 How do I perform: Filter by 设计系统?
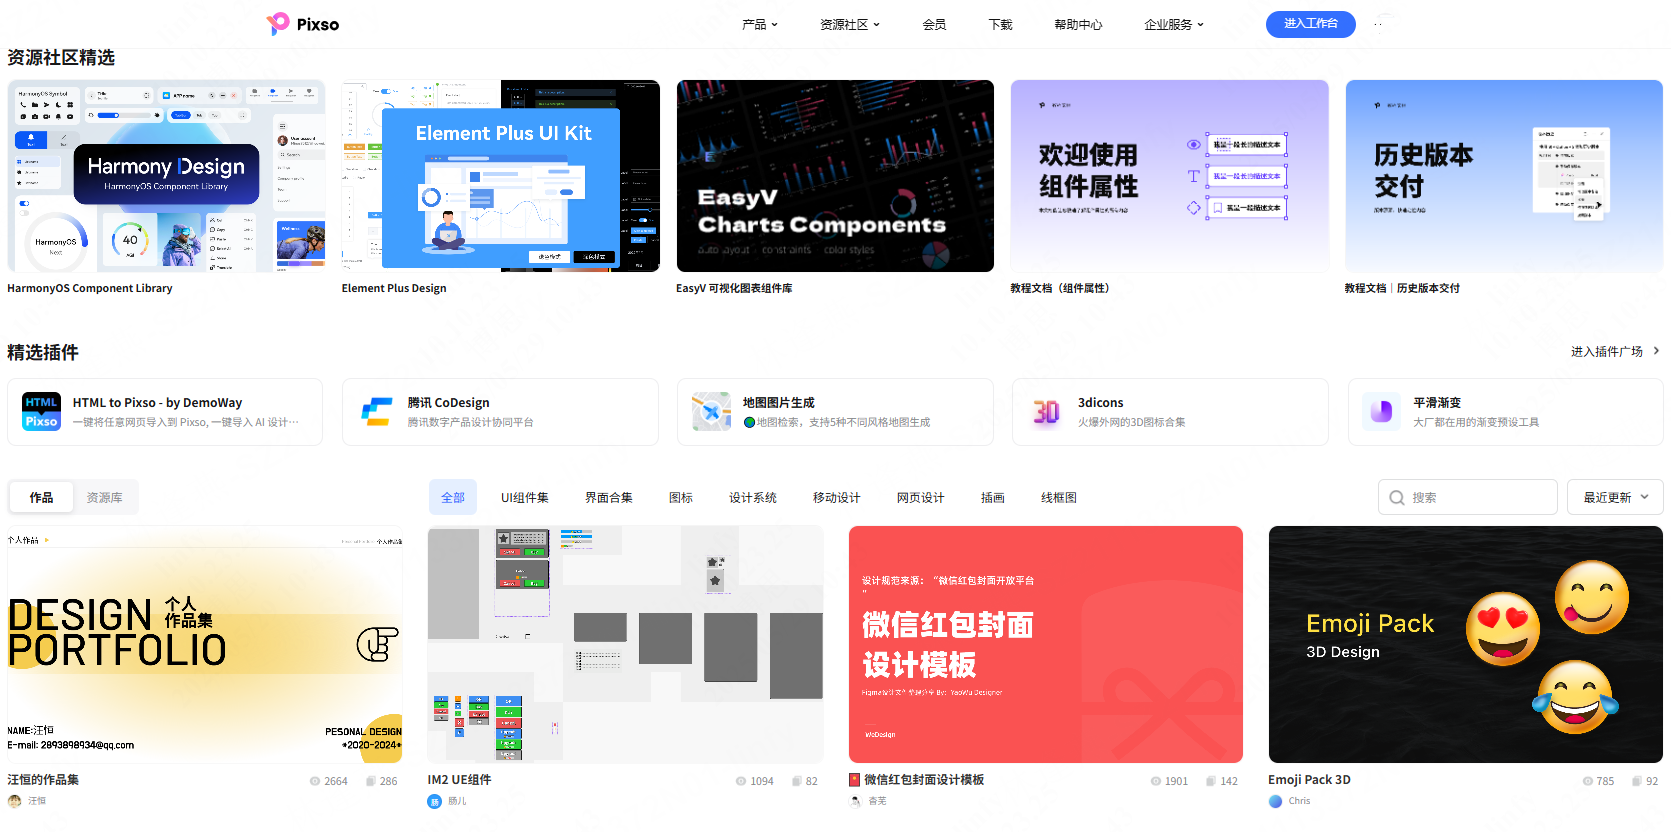(753, 497)
